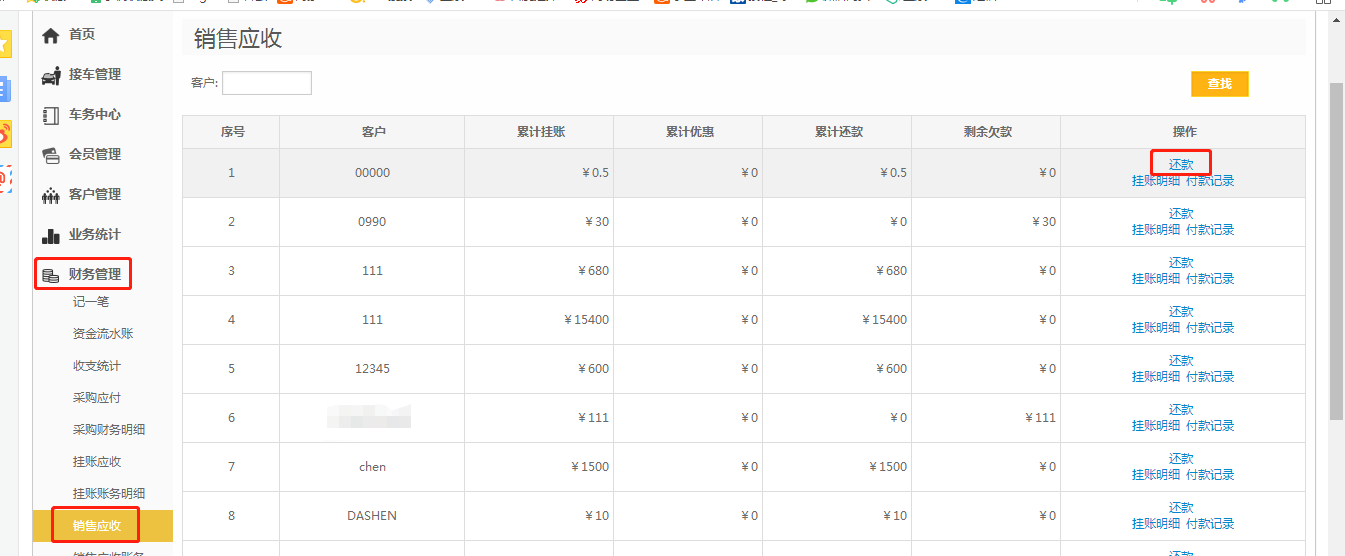
Task: Go to 收支统计 page
Action: click(x=97, y=366)
